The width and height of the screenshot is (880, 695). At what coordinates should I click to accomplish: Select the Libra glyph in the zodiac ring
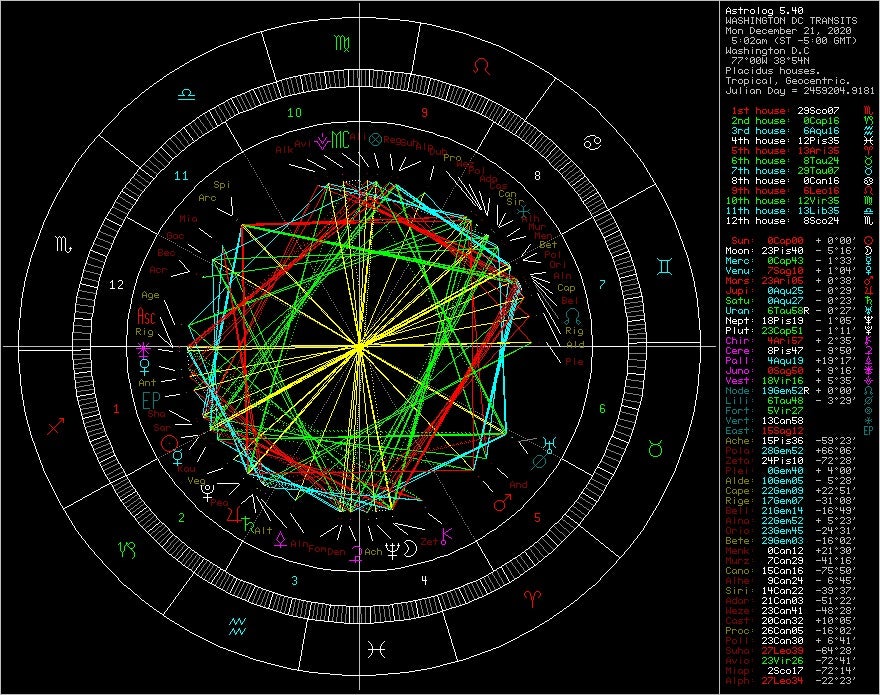coord(186,94)
